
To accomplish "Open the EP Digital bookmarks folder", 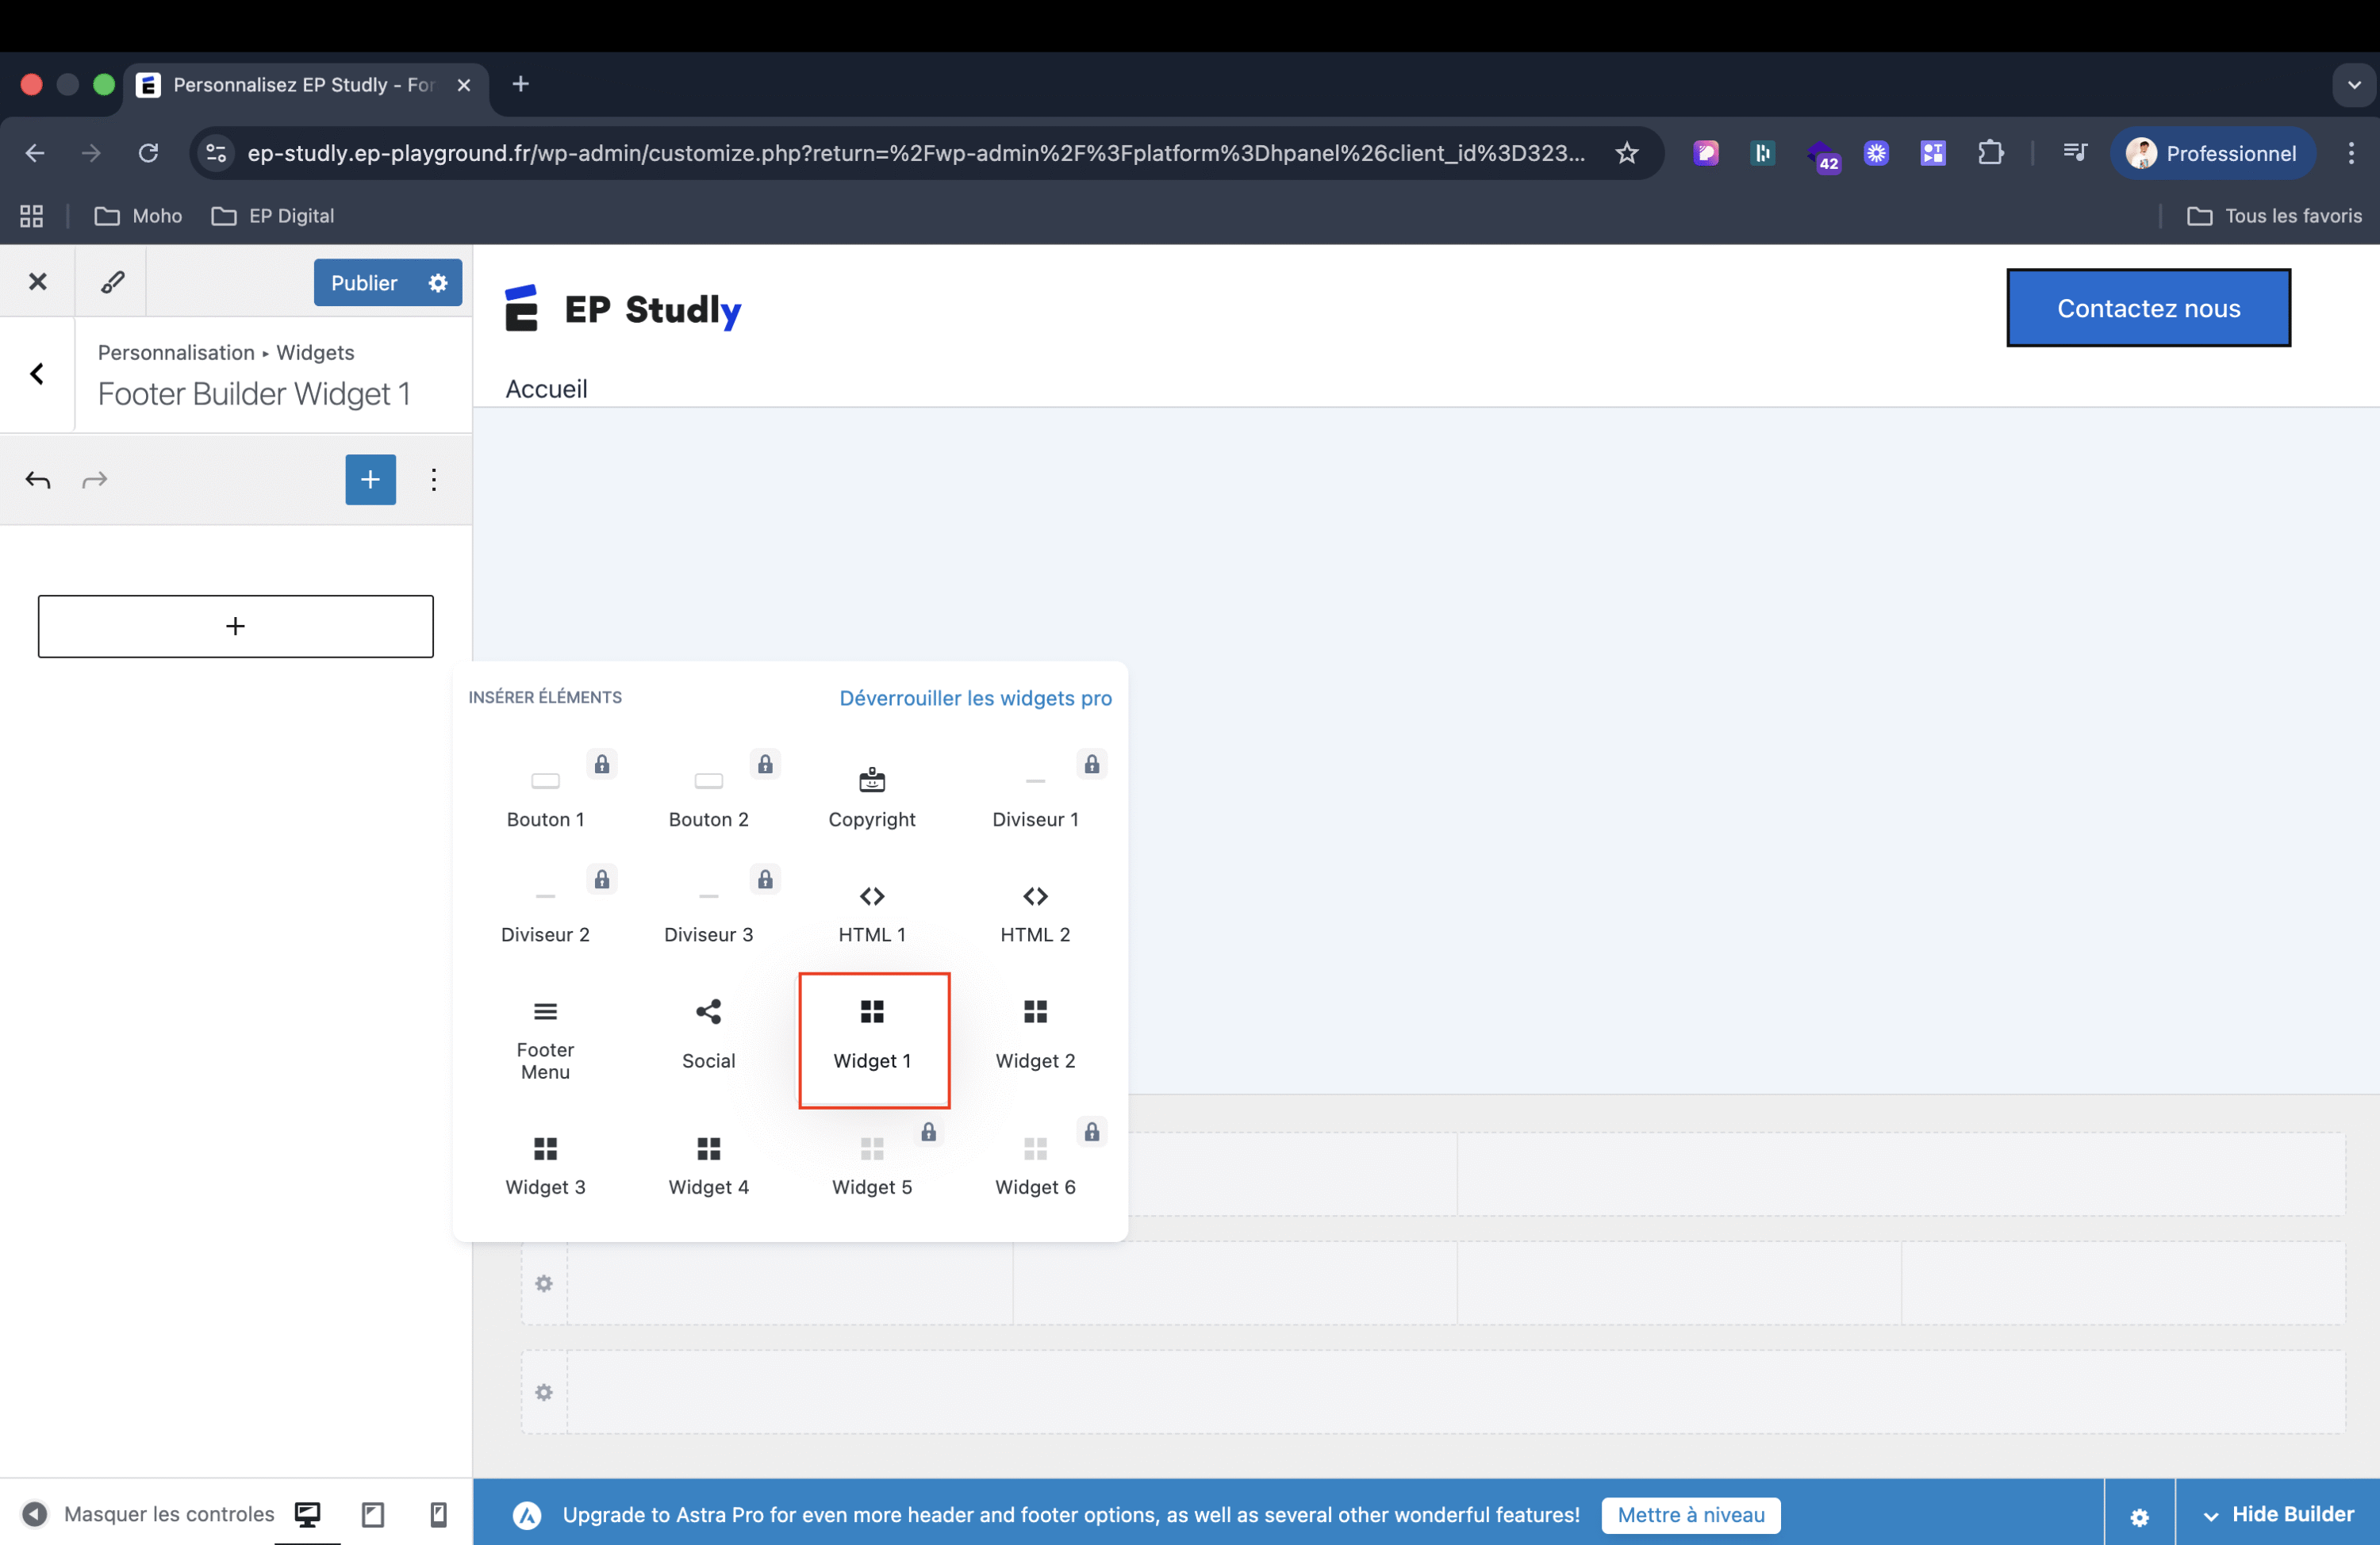I will coord(273,216).
